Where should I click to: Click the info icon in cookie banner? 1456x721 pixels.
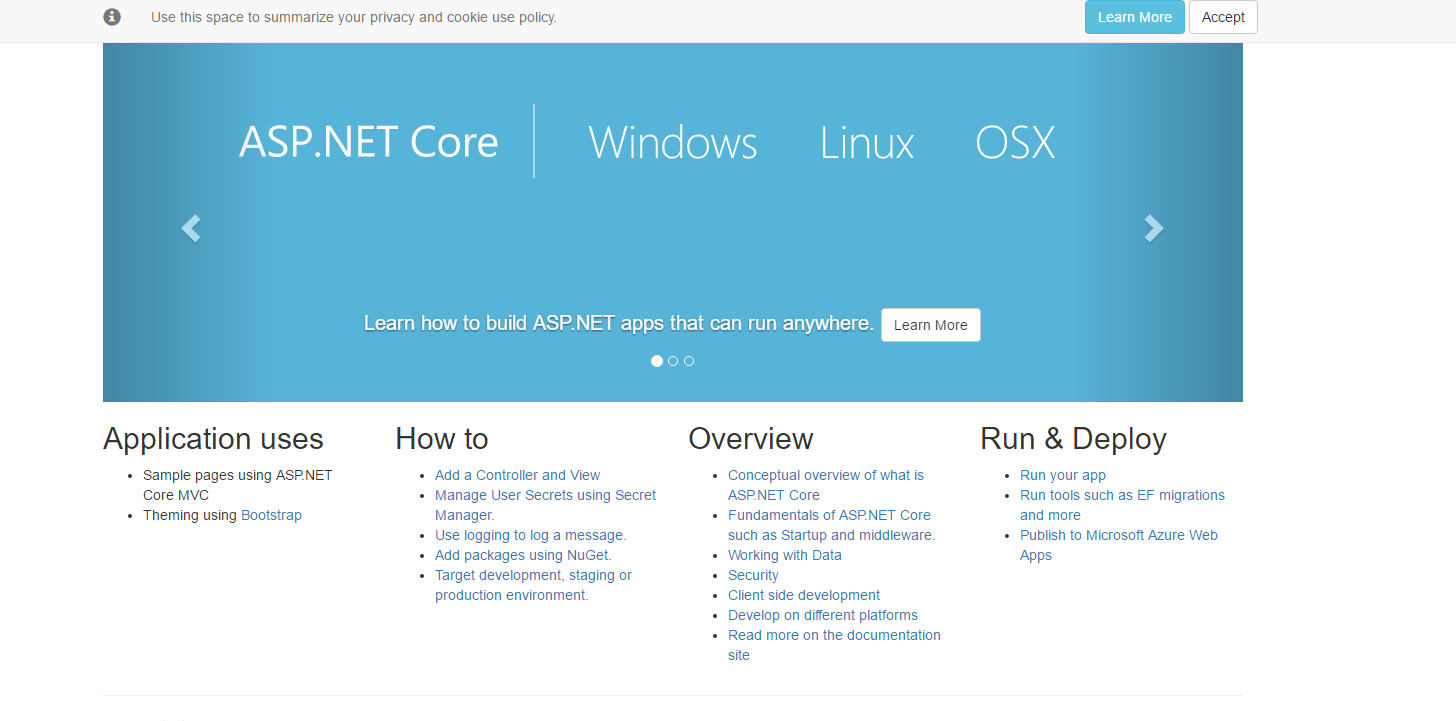coord(112,17)
